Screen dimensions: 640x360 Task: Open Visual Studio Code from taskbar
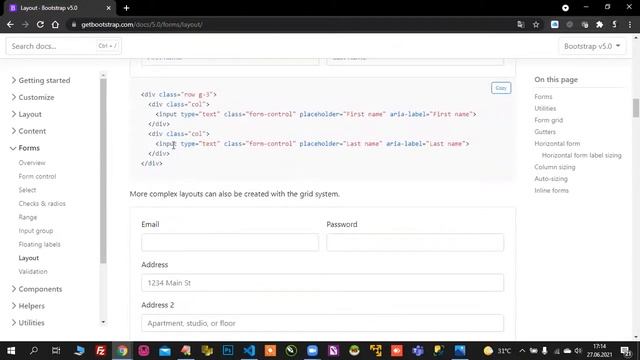[249, 351]
